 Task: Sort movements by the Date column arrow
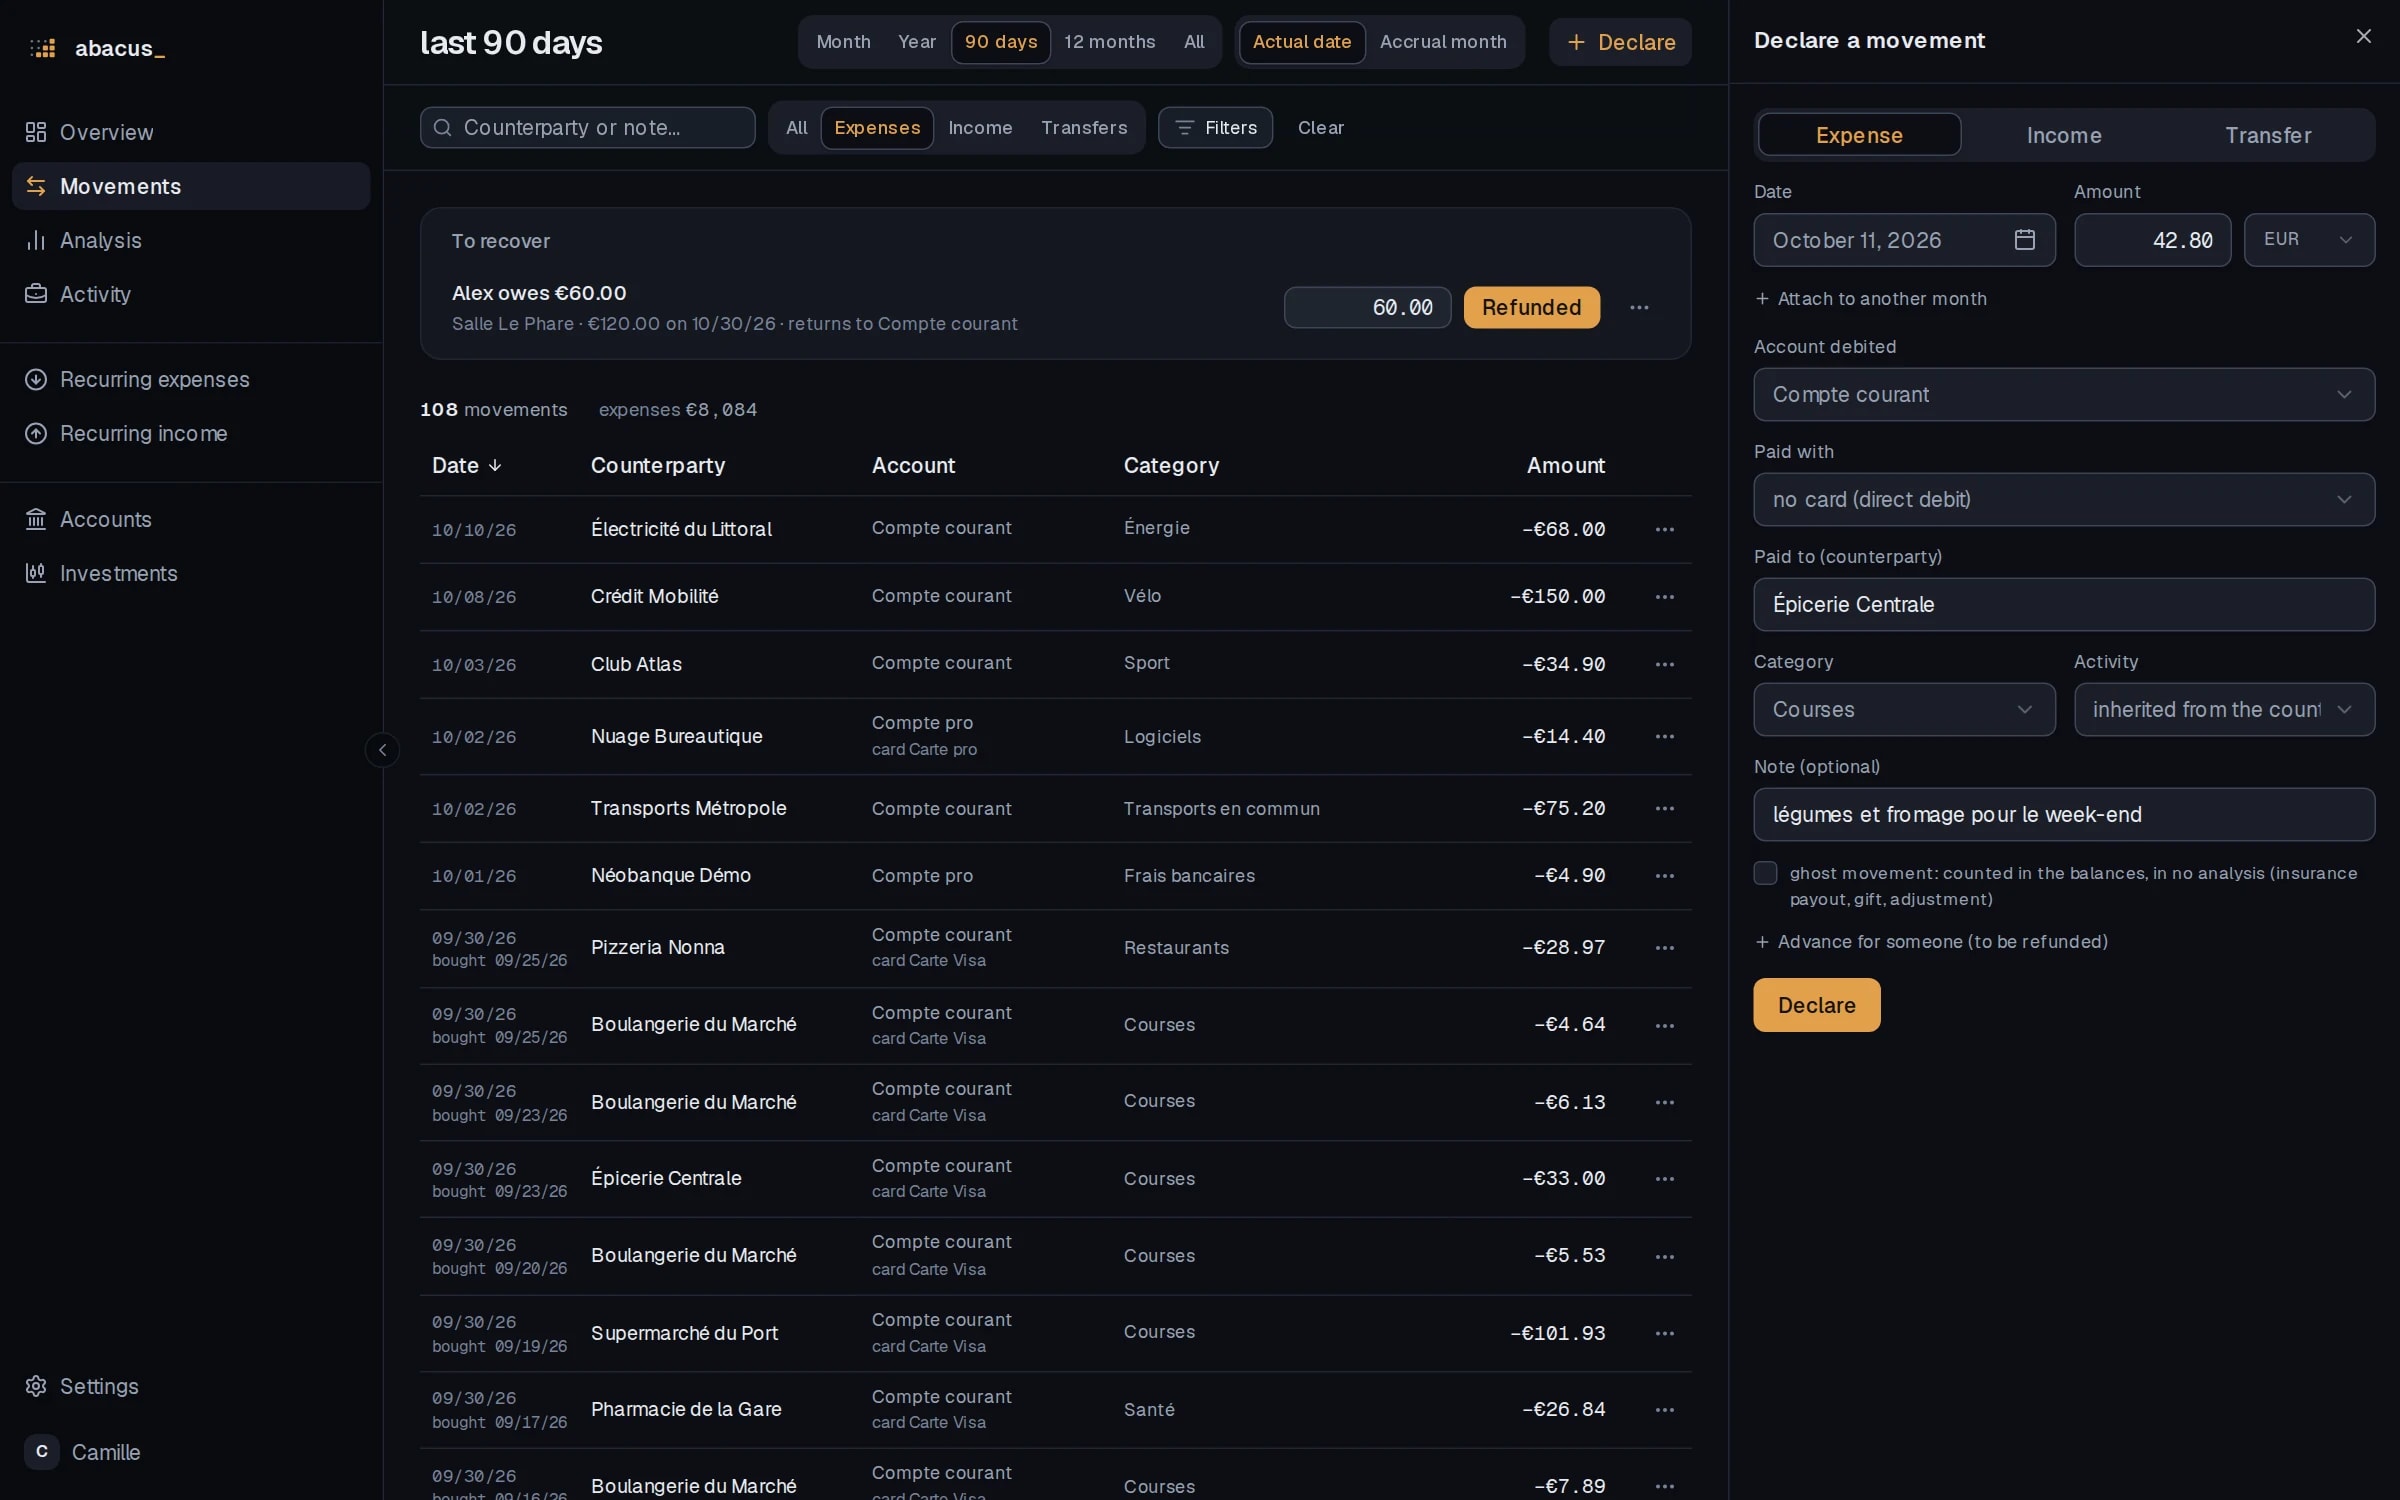pos(495,466)
